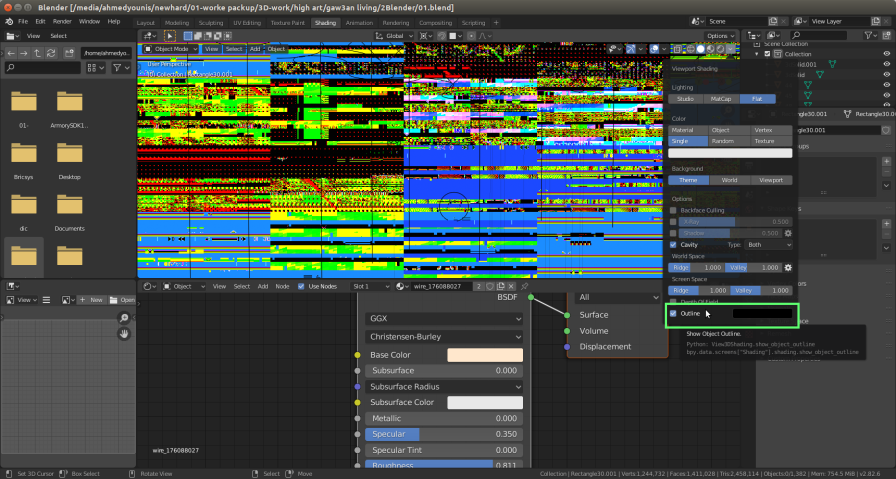Screen dimensions: 896x479
Task: Switch to the UV Editing workspace tab
Action: (x=247, y=23)
